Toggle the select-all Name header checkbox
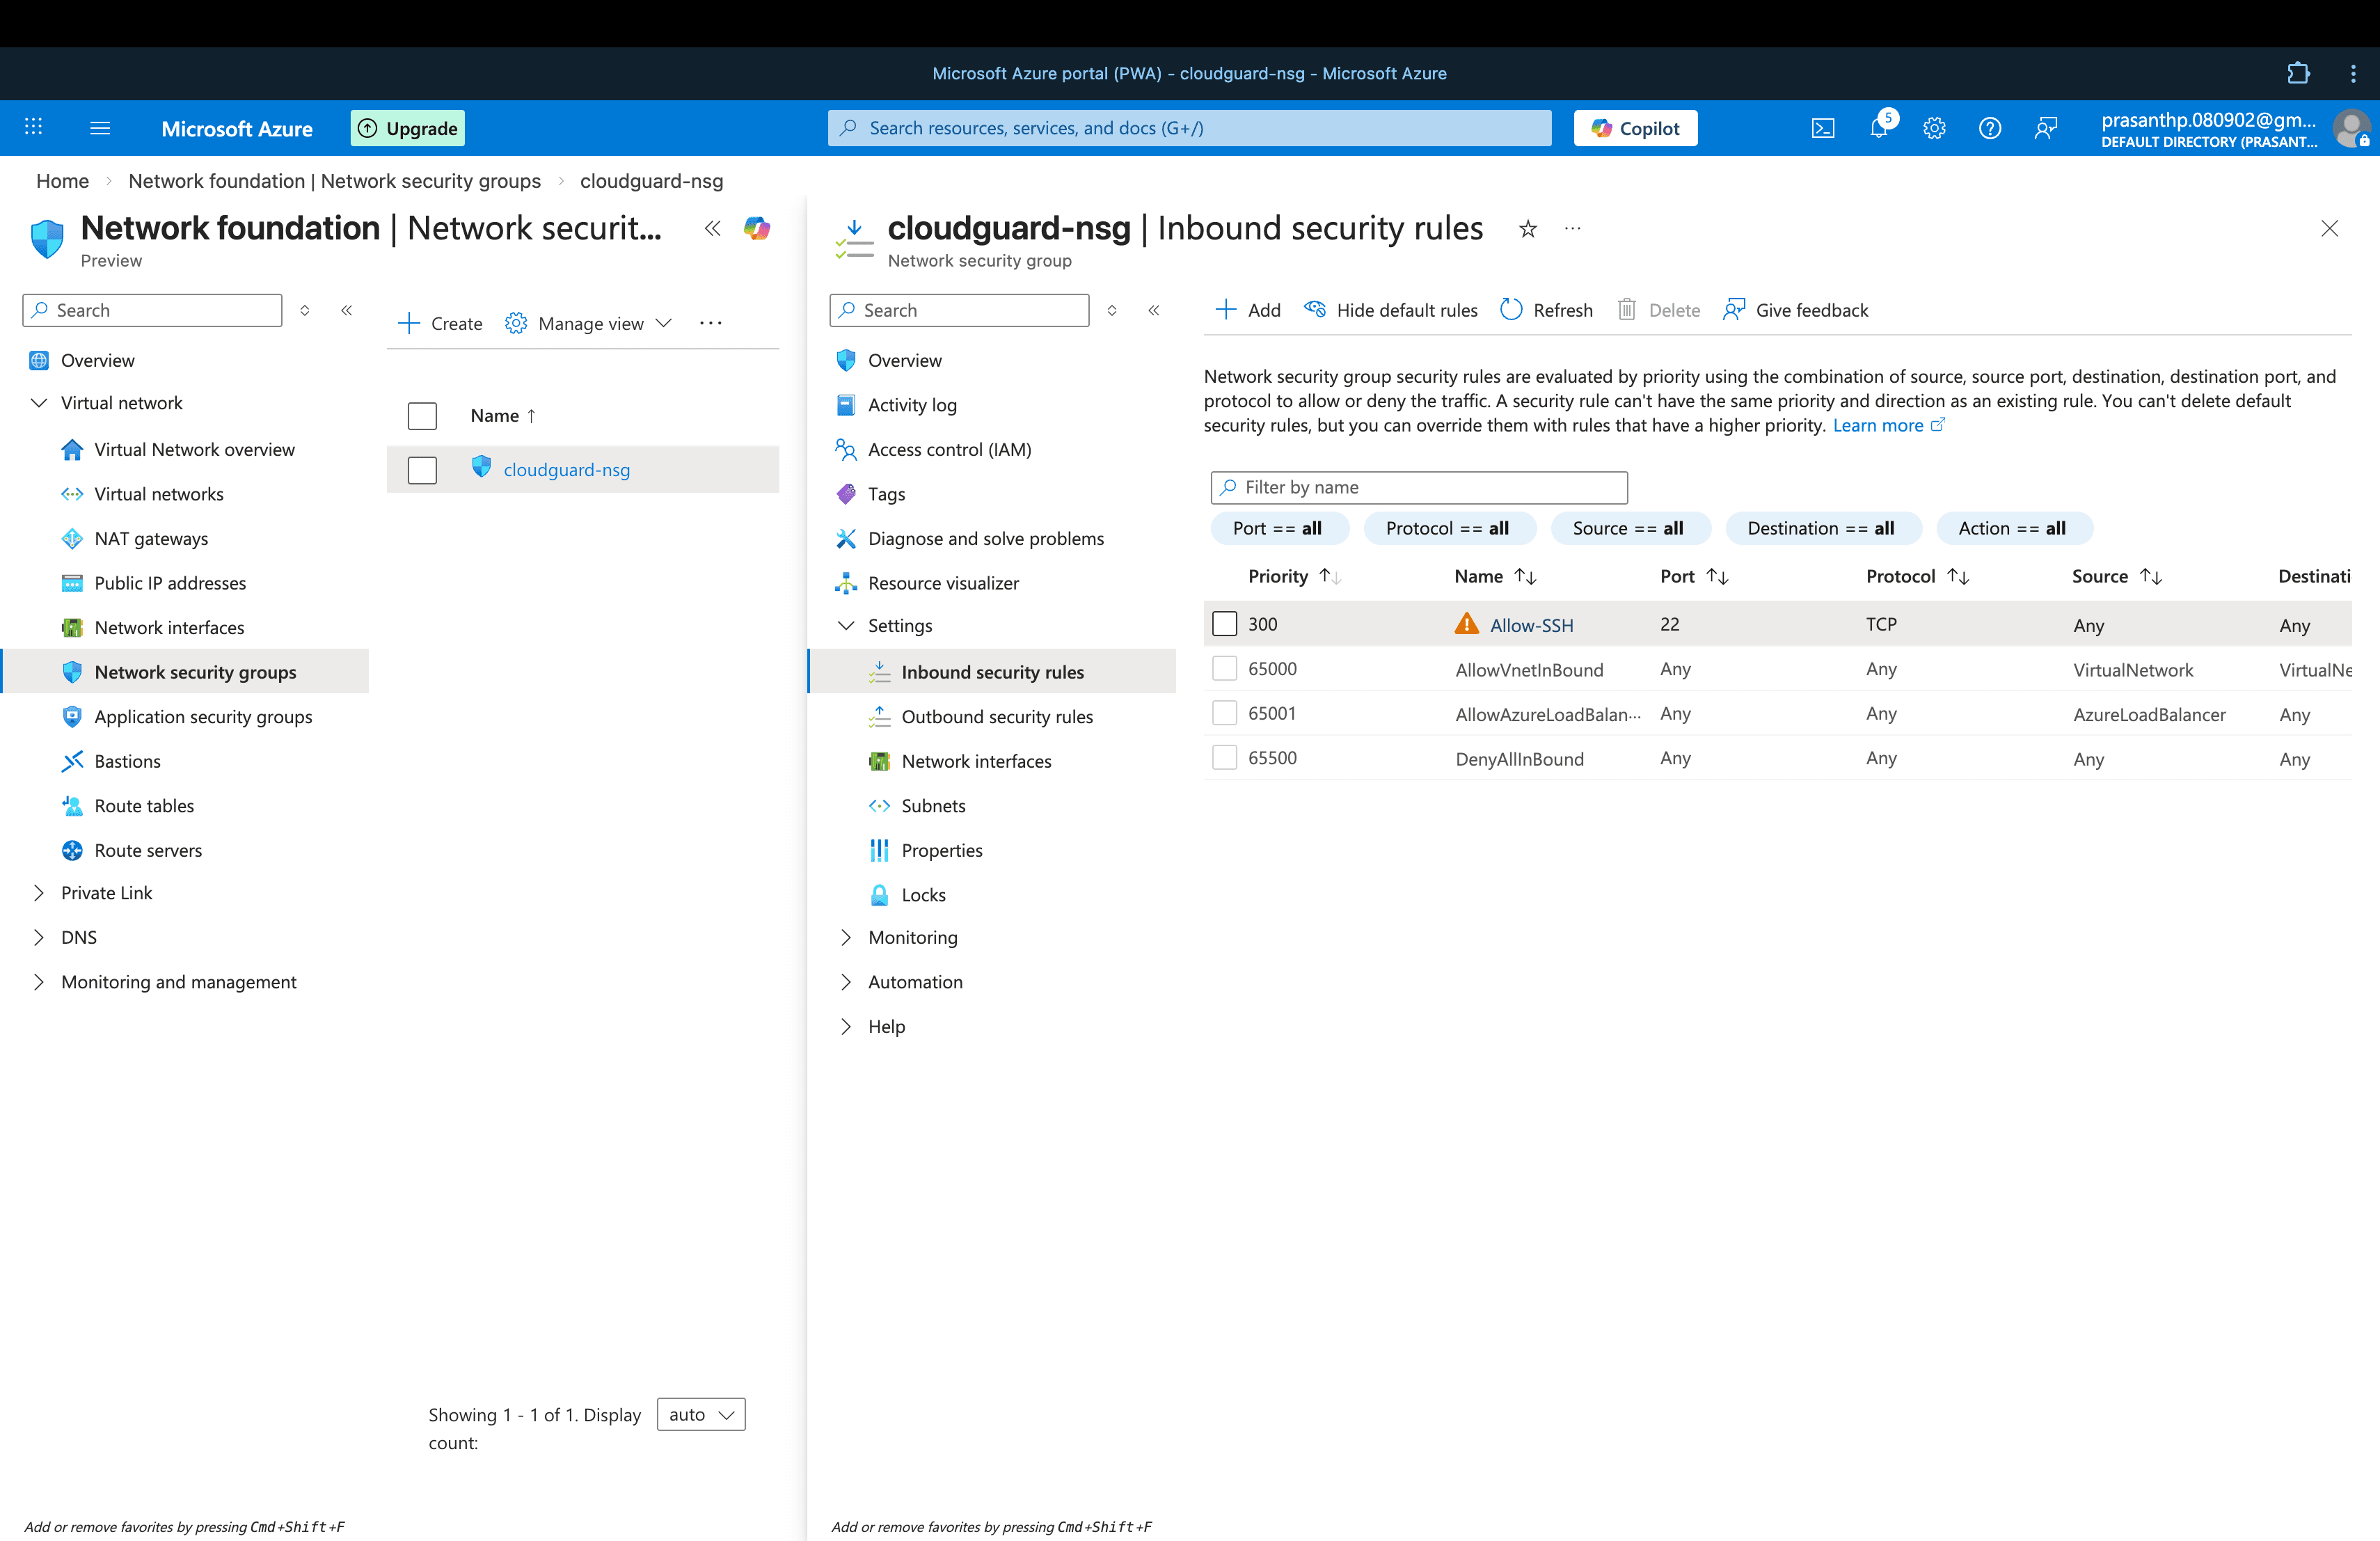Image resolution: width=2380 pixels, height=1541 pixels. (422, 416)
